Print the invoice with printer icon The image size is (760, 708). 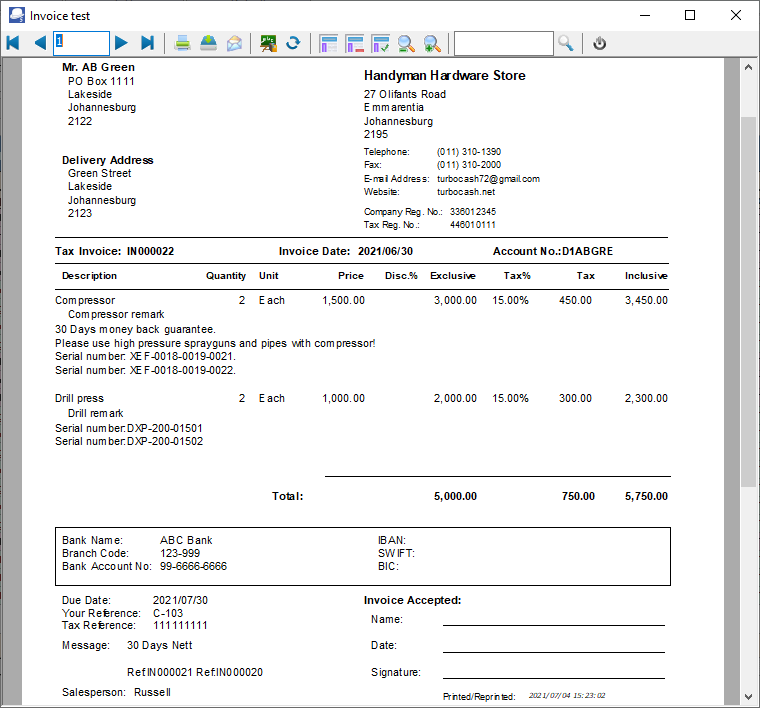coord(183,43)
